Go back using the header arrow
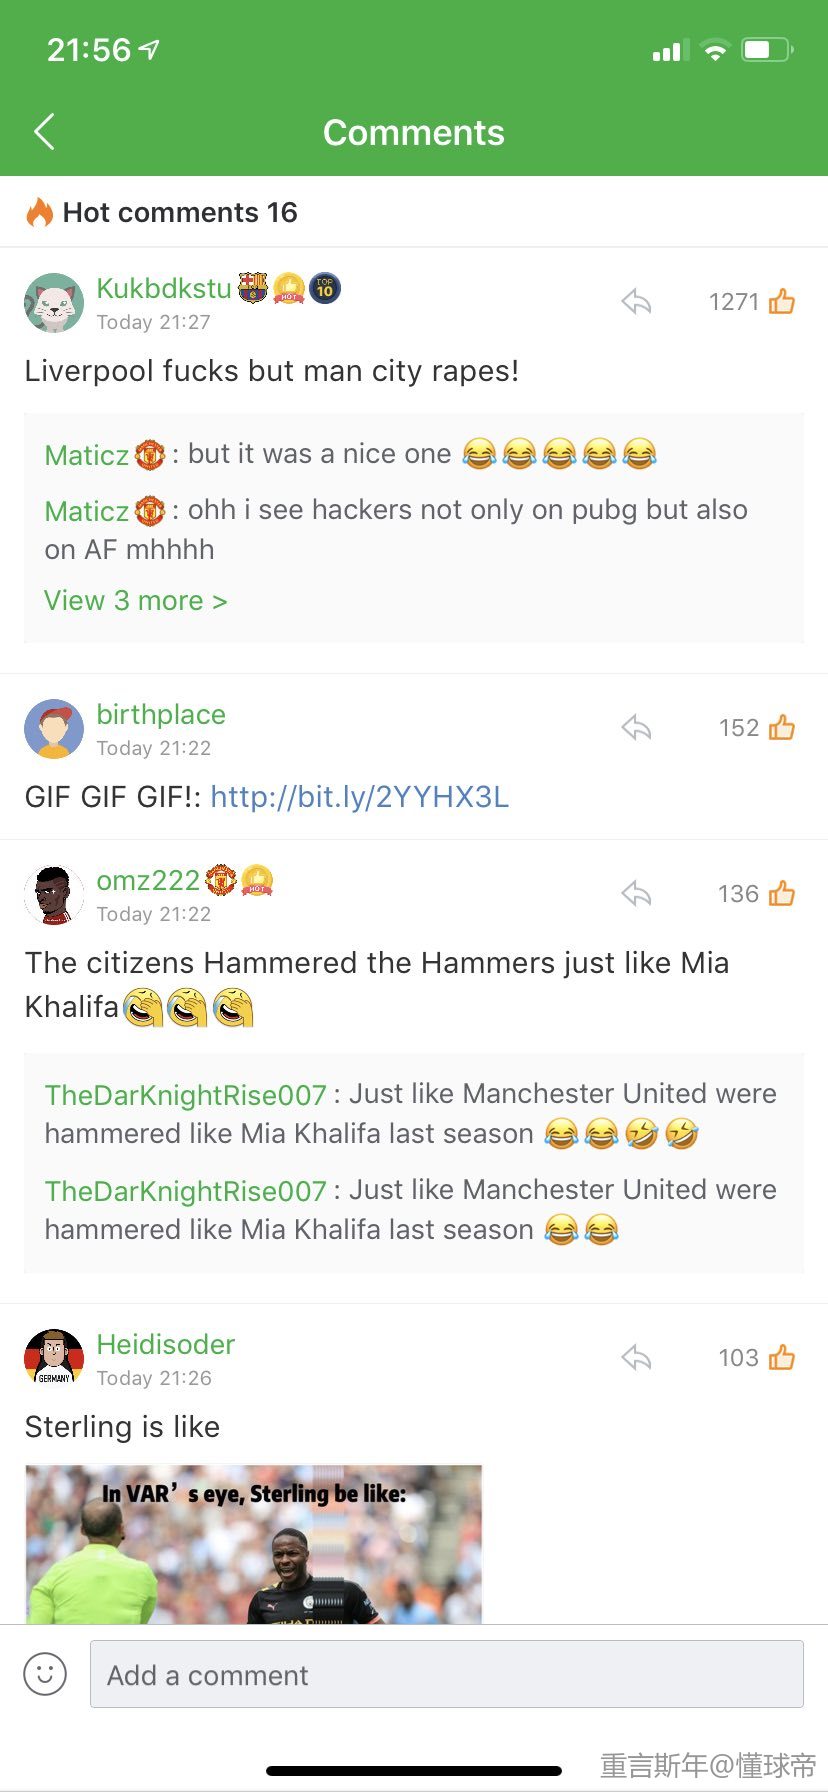The width and height of the screenshot is (828, 1792). tap(44, 132)
